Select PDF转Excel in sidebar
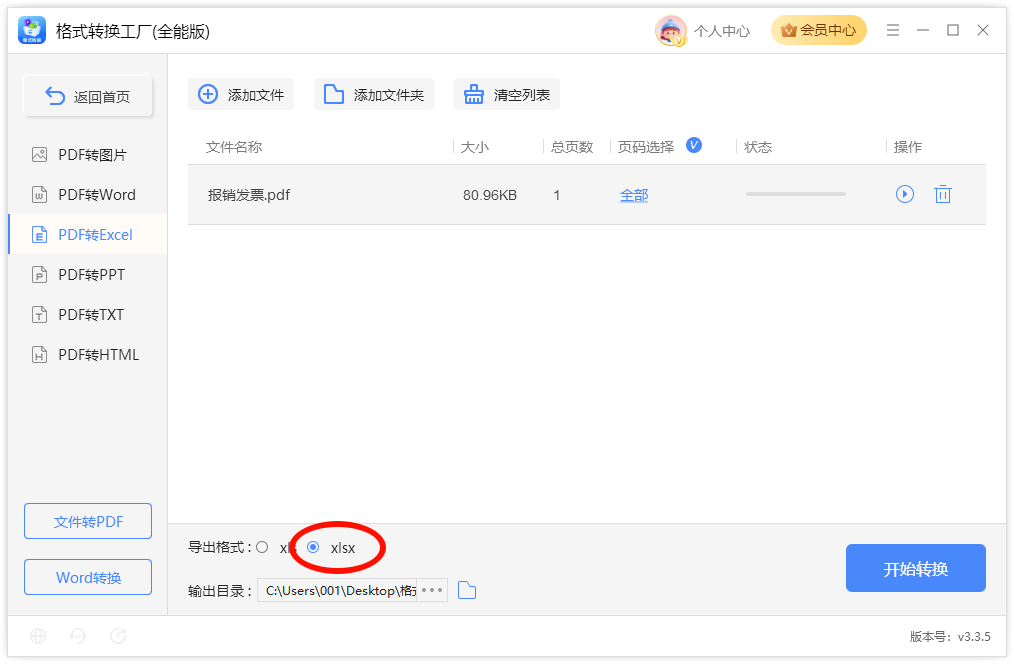The image size is (1014, 664). tap(88, 235)
